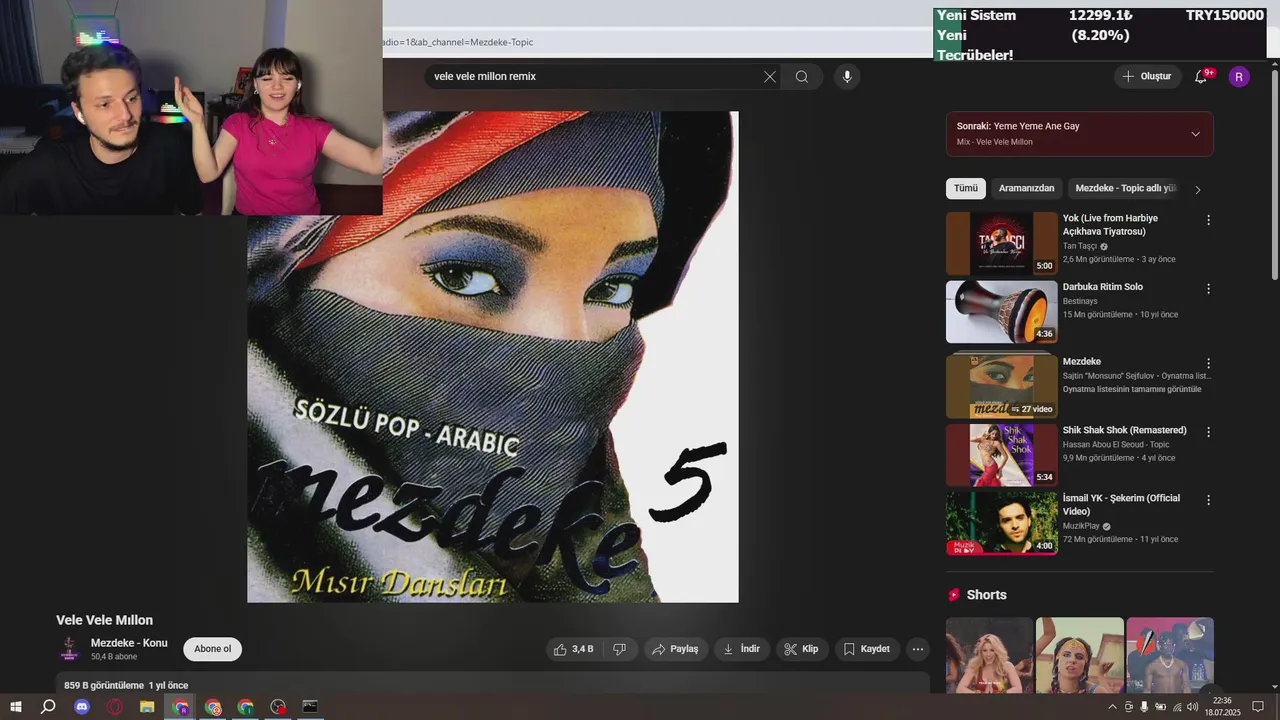
Task: Click the Yok Live from Harbiye title
Action: pos(1110,224)
